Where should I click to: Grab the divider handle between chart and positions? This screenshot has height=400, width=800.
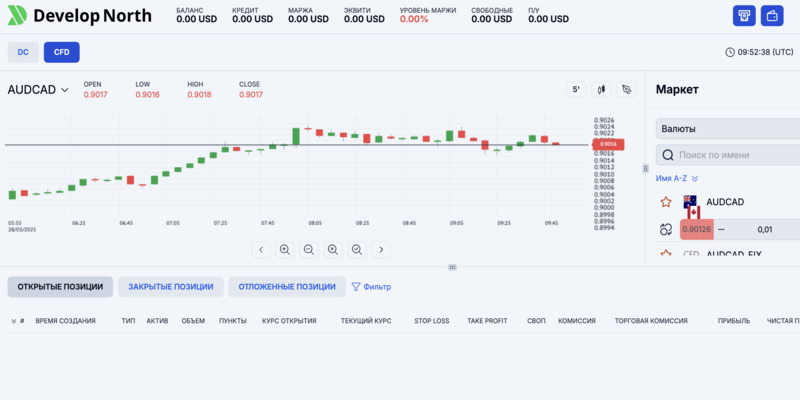click(x=452, y=267)
